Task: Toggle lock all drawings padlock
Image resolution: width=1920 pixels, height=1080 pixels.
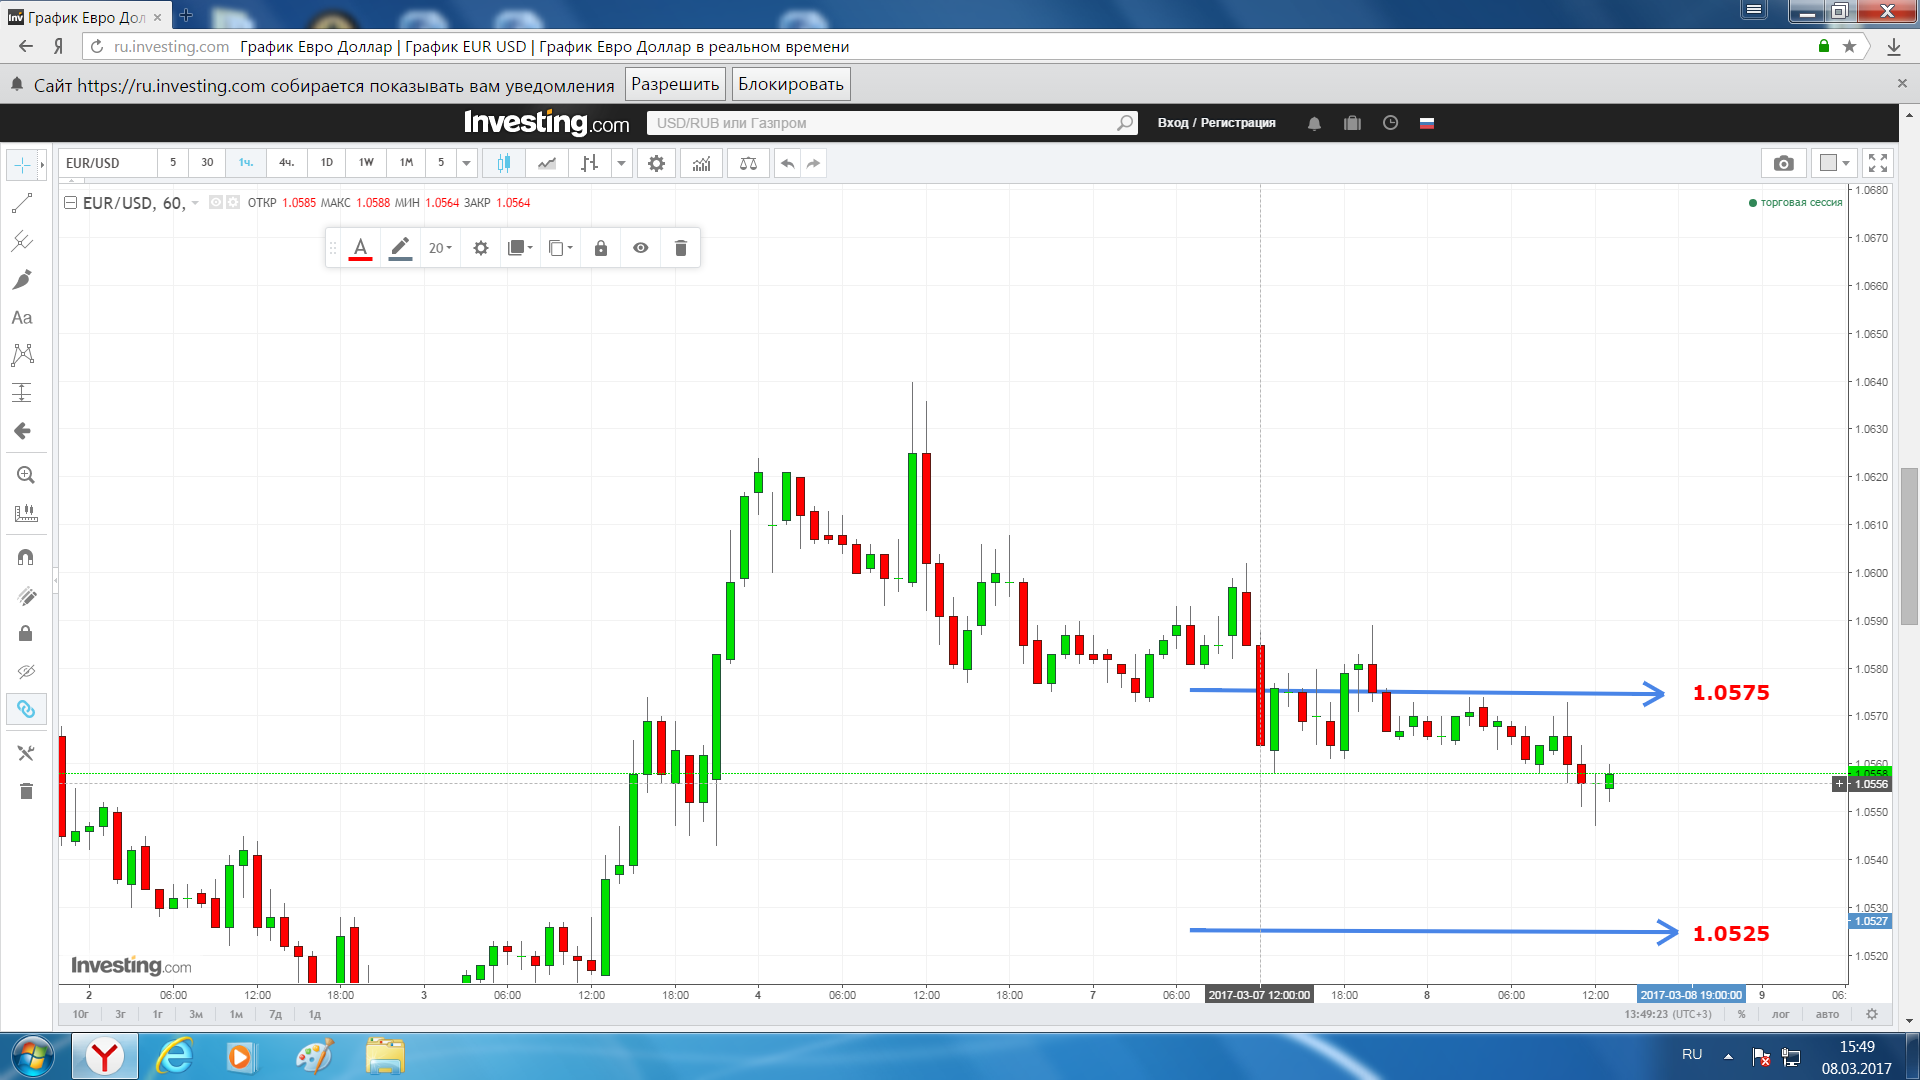Action: pos(26,633)
